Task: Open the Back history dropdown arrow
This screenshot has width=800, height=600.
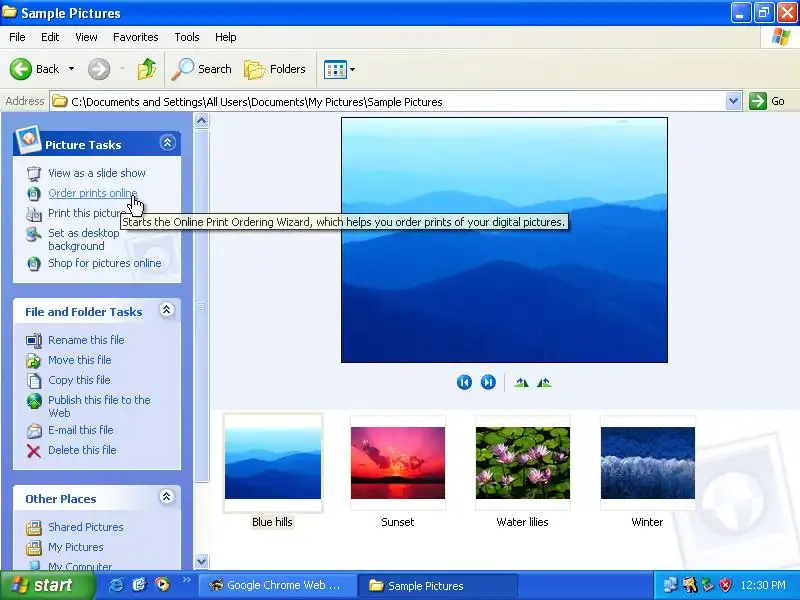Action: pyautogui.click(x=71, y=69)
